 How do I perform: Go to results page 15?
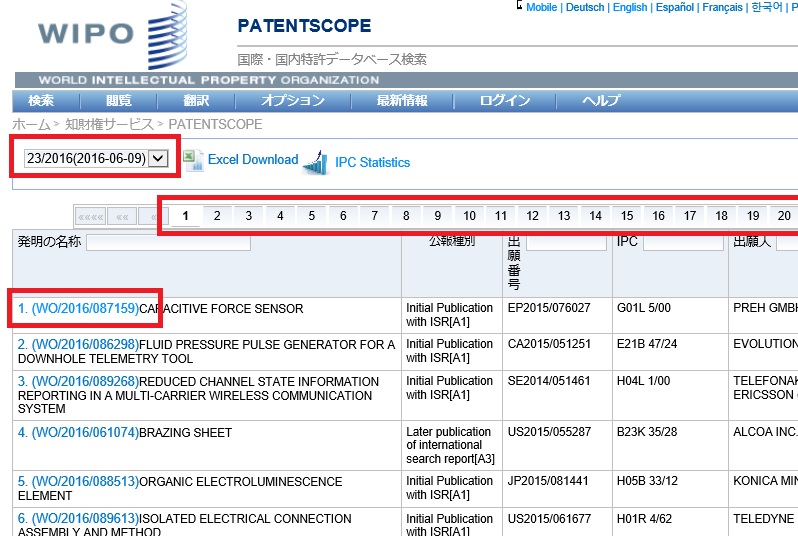[628, 216]
